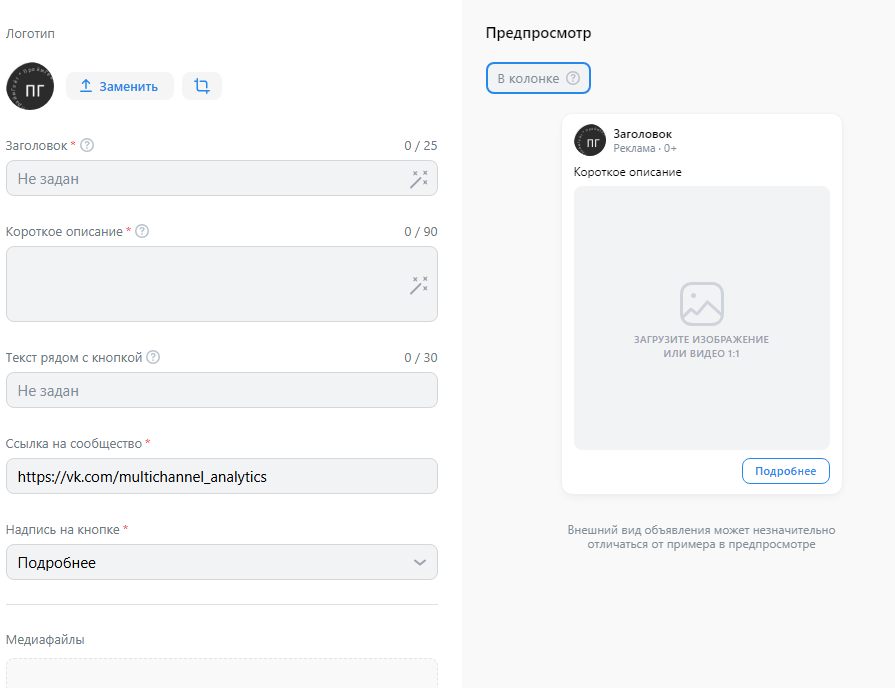Click the preview Заголовок title text
The height and width of the screenshot is (688, 895).
[x=642, y=134]
